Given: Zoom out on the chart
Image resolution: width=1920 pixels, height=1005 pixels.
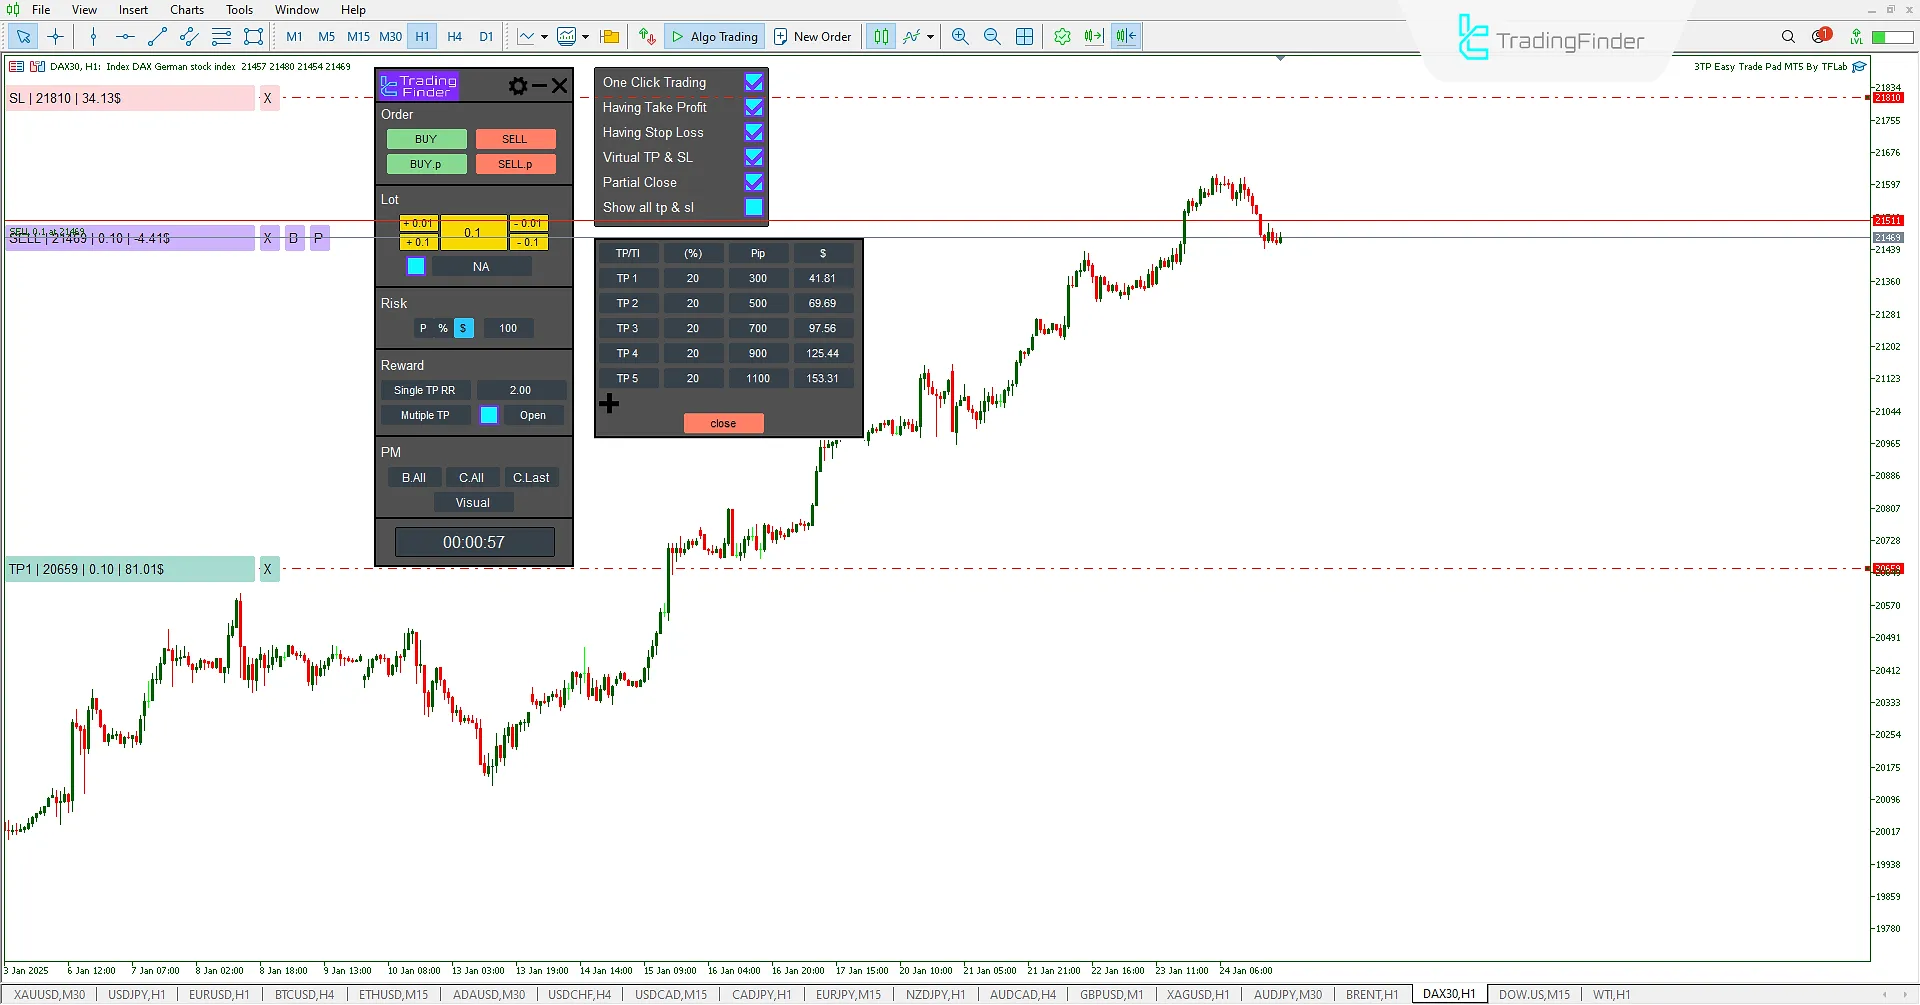Looking at the screenshot, I should tap(991, 36).
